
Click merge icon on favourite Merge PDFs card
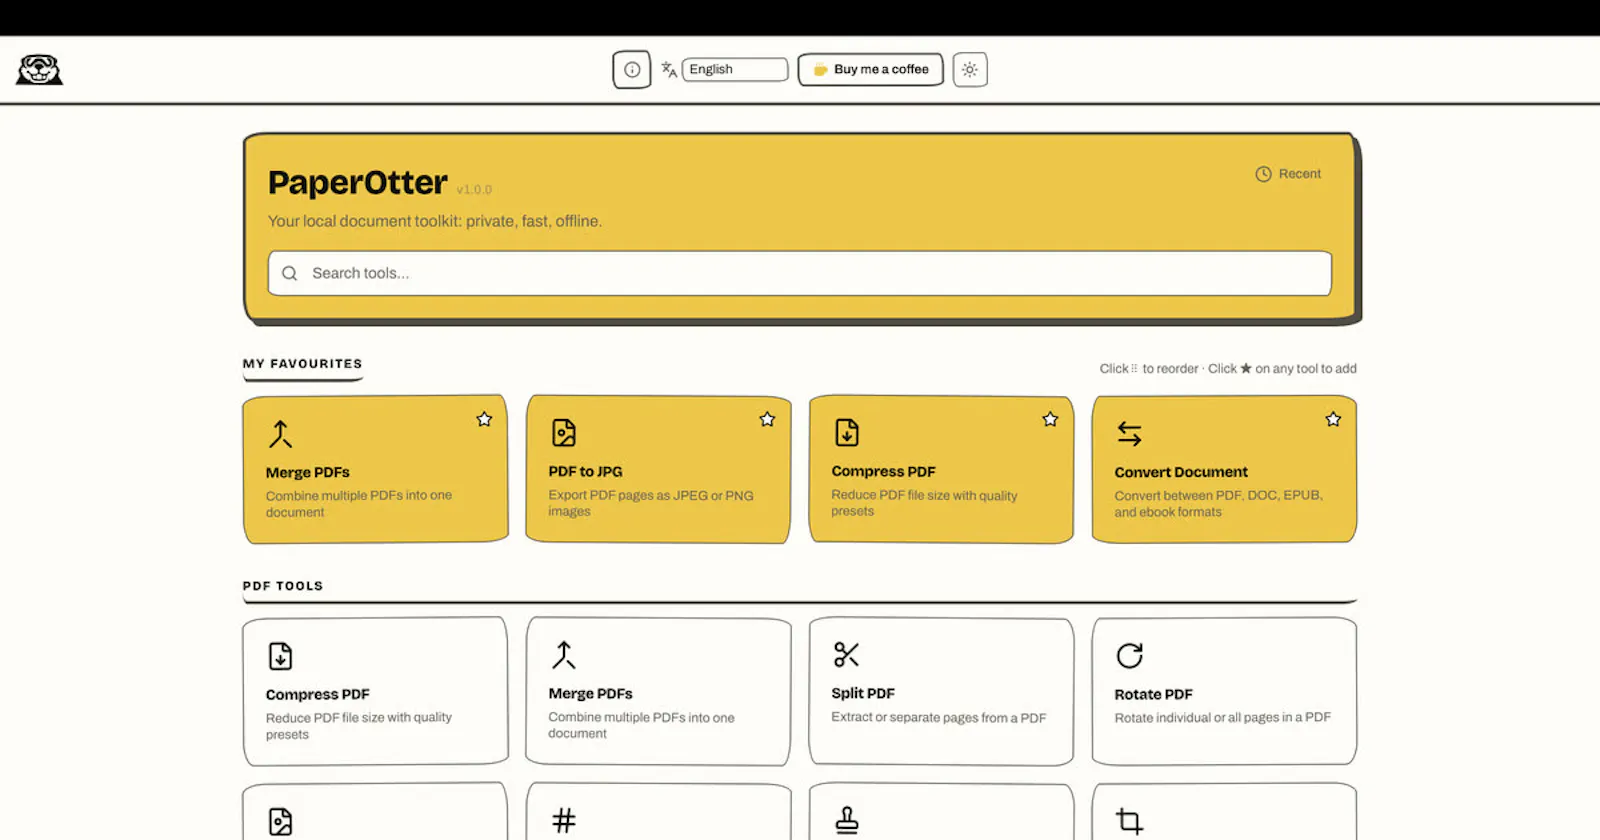click(x=281, y=434)
